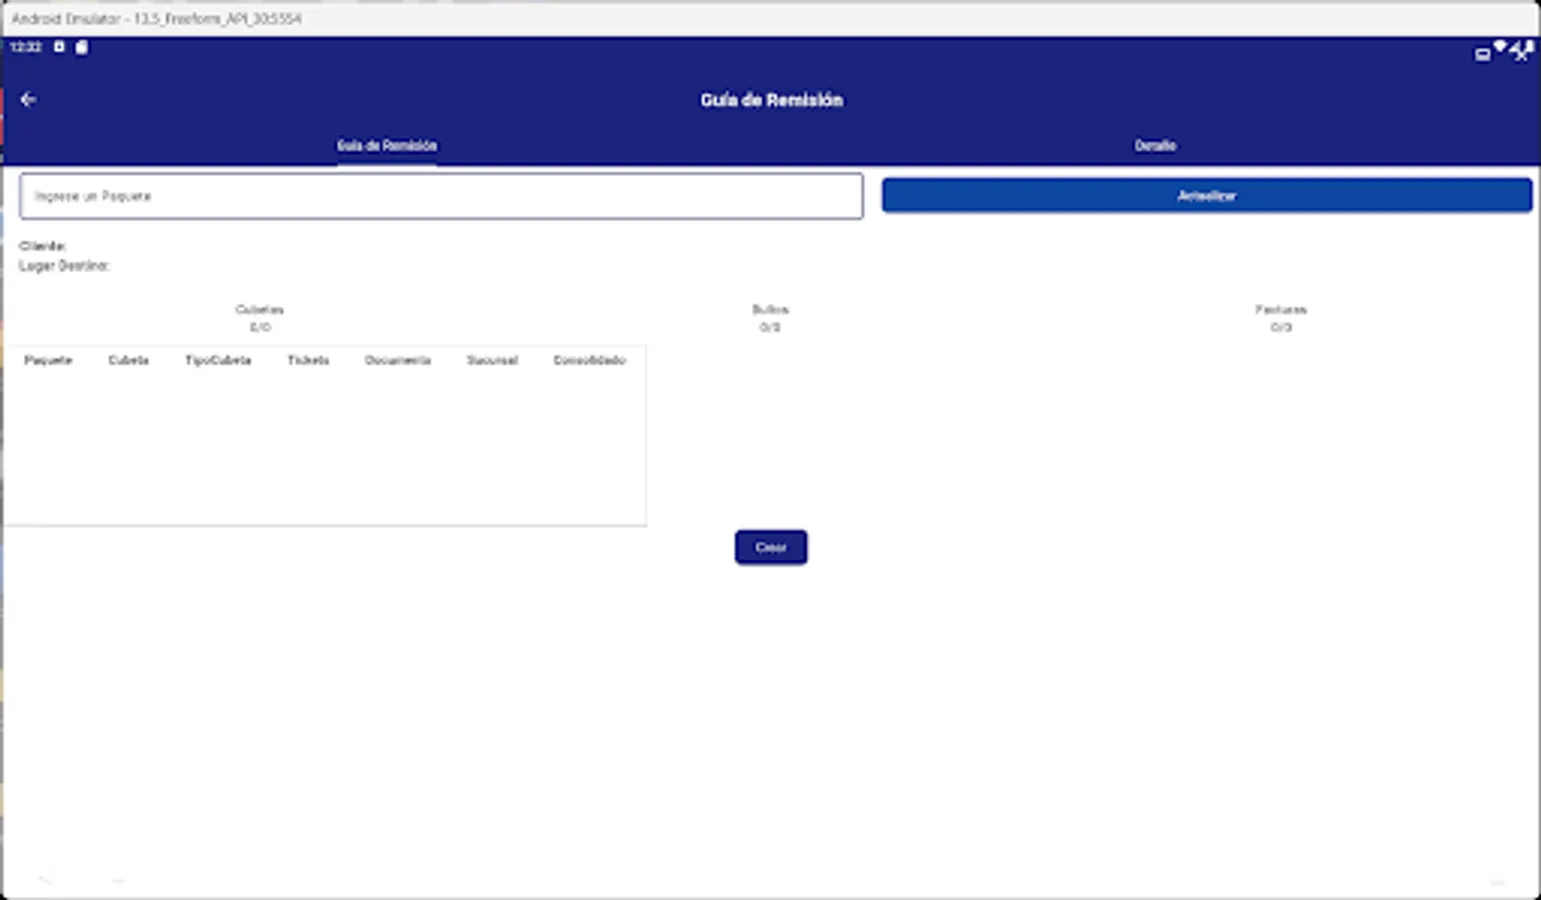1541x900 pixels.
Task: Click the Cubetas 0/0 counter
Action: [x=262, y=318]
